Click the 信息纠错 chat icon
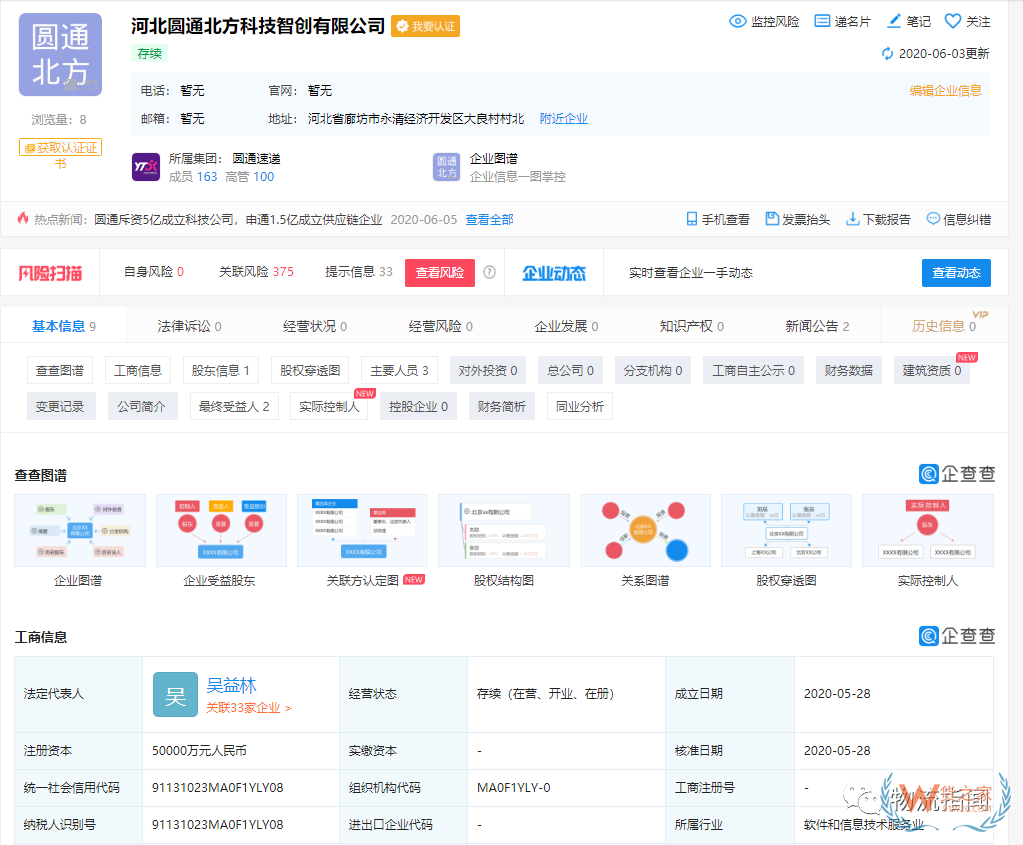 [933, 219]
